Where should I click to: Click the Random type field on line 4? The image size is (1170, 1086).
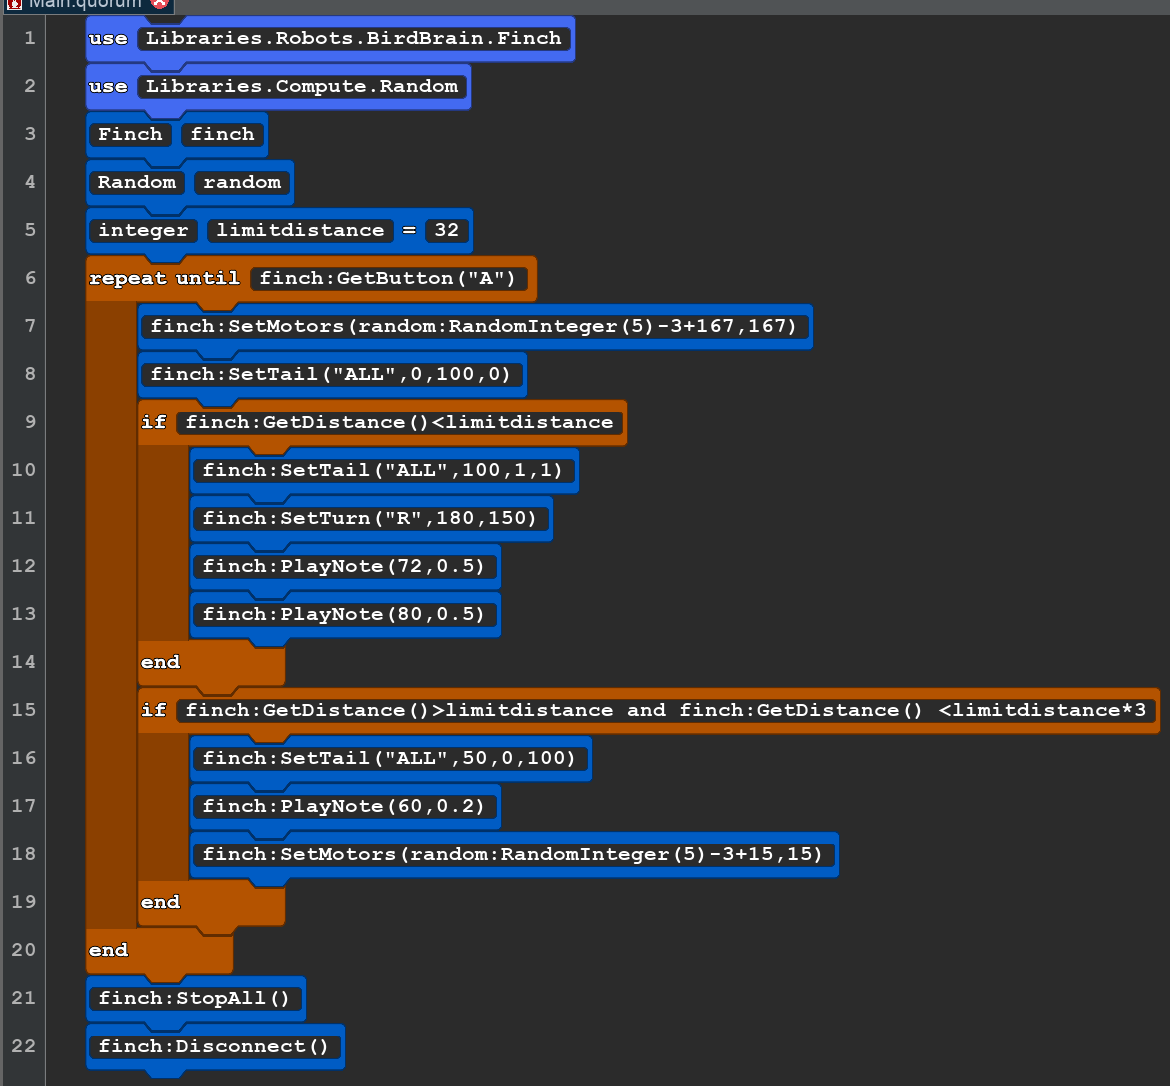click(137, 183)
